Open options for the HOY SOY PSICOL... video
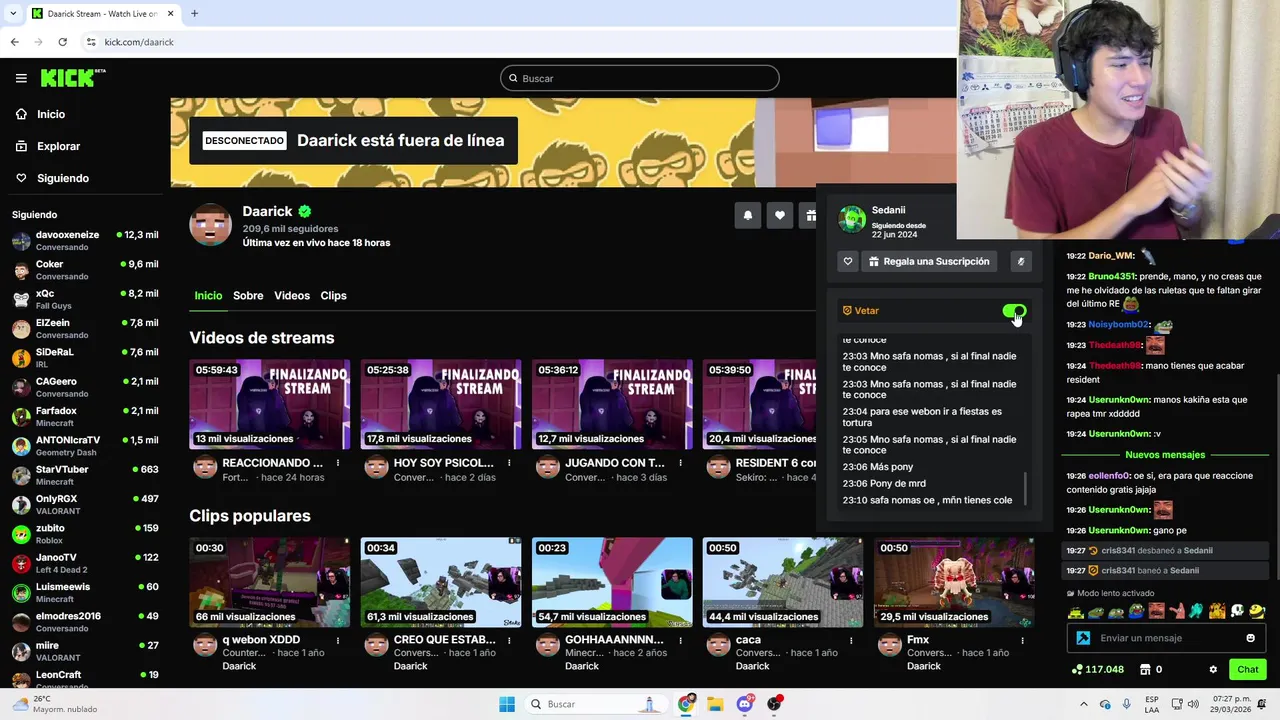This screenshot has width=1280, height=720. [x=509, y=463]
